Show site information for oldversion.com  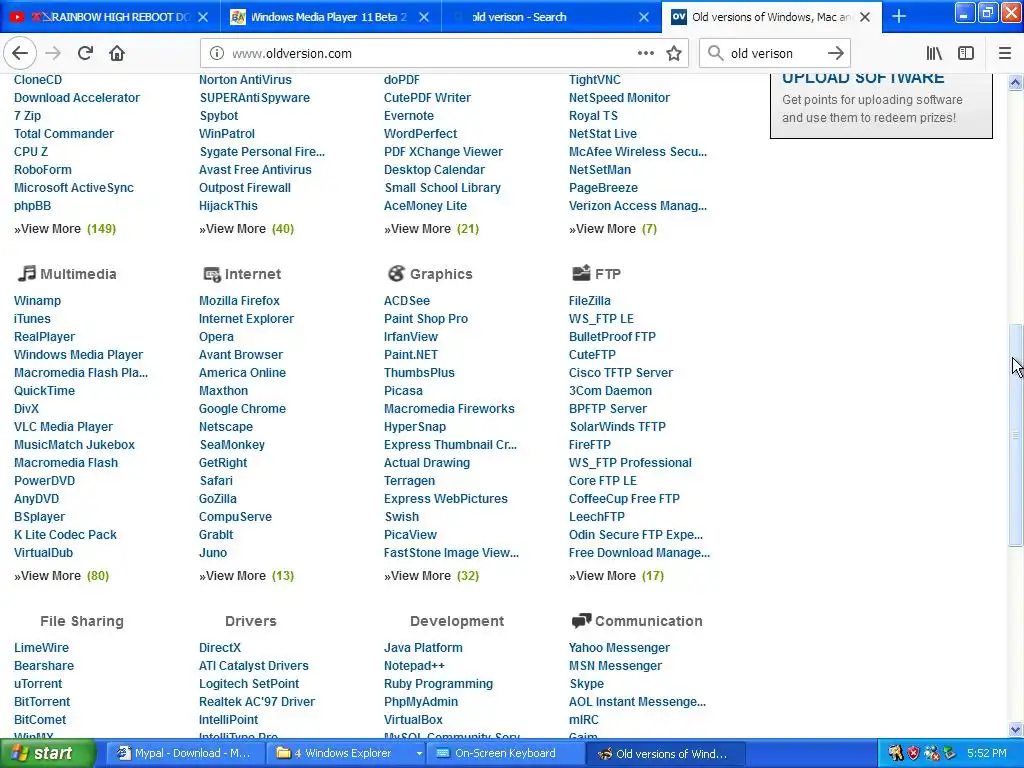217,54
